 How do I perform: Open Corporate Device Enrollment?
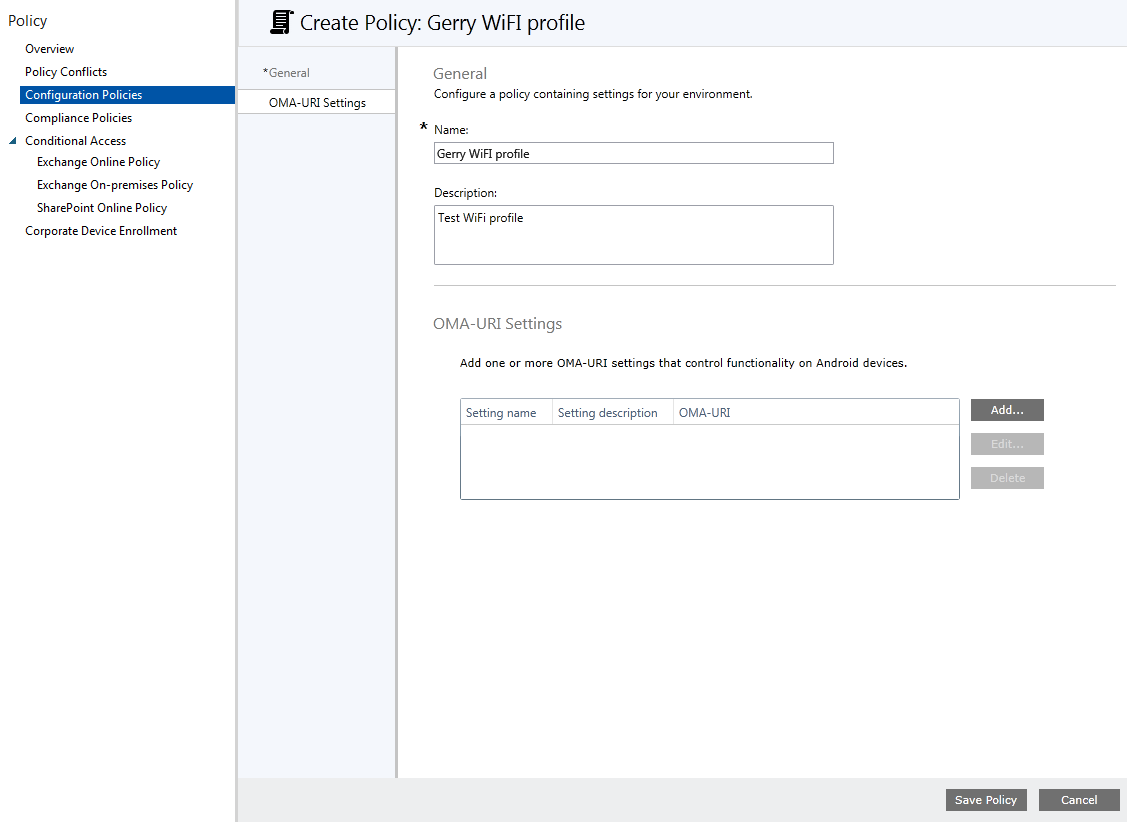pyautogui.click(x=100, y=230)
